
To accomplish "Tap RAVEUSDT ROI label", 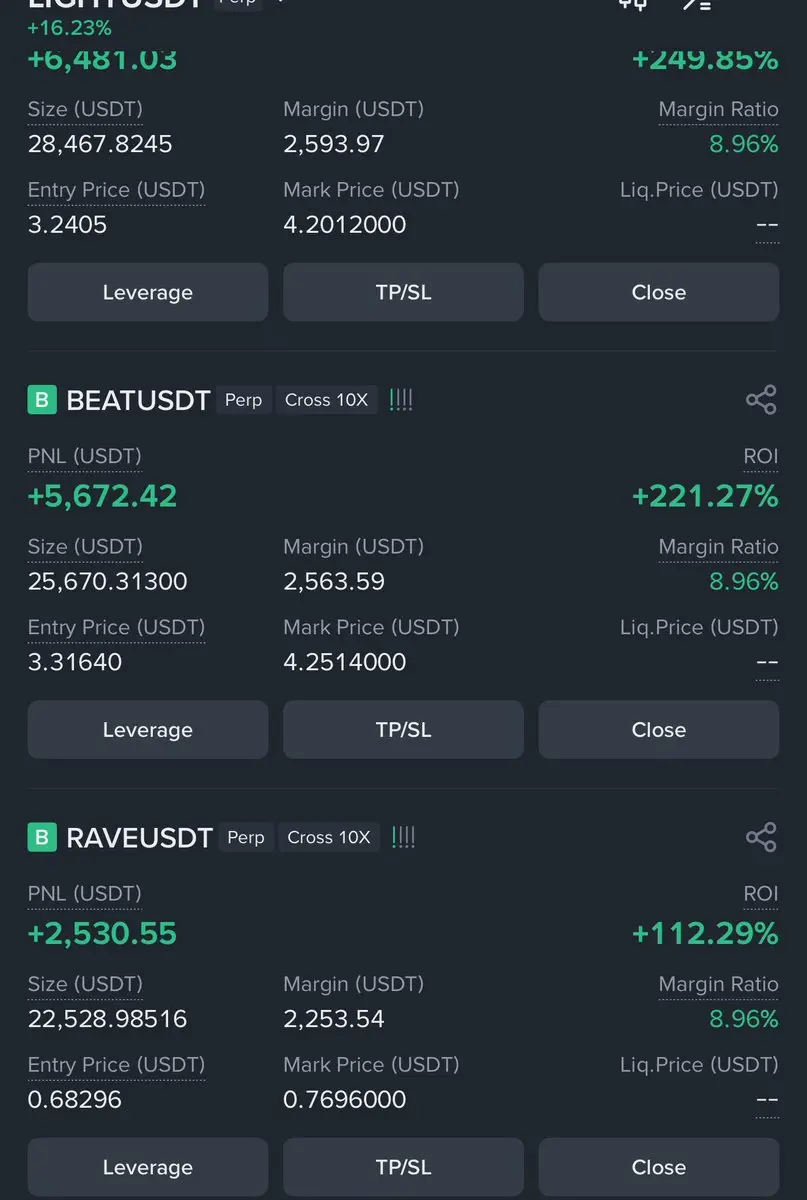I will coord(760,894).
